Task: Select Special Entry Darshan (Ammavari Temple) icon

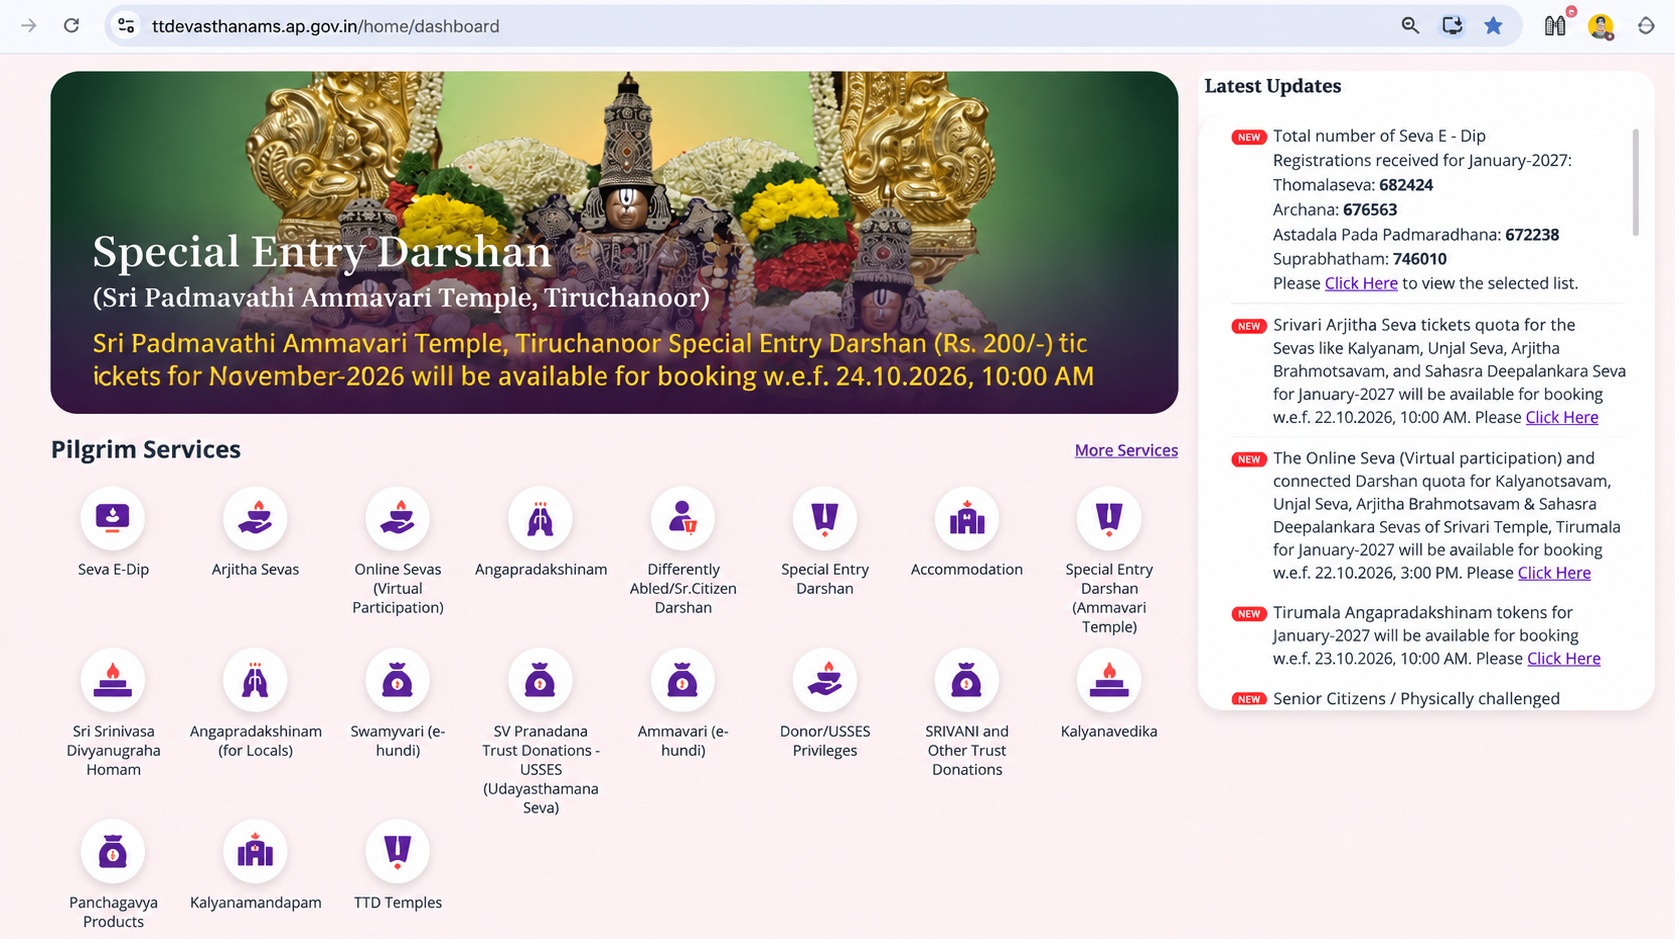Action: tap(1109, 518)
